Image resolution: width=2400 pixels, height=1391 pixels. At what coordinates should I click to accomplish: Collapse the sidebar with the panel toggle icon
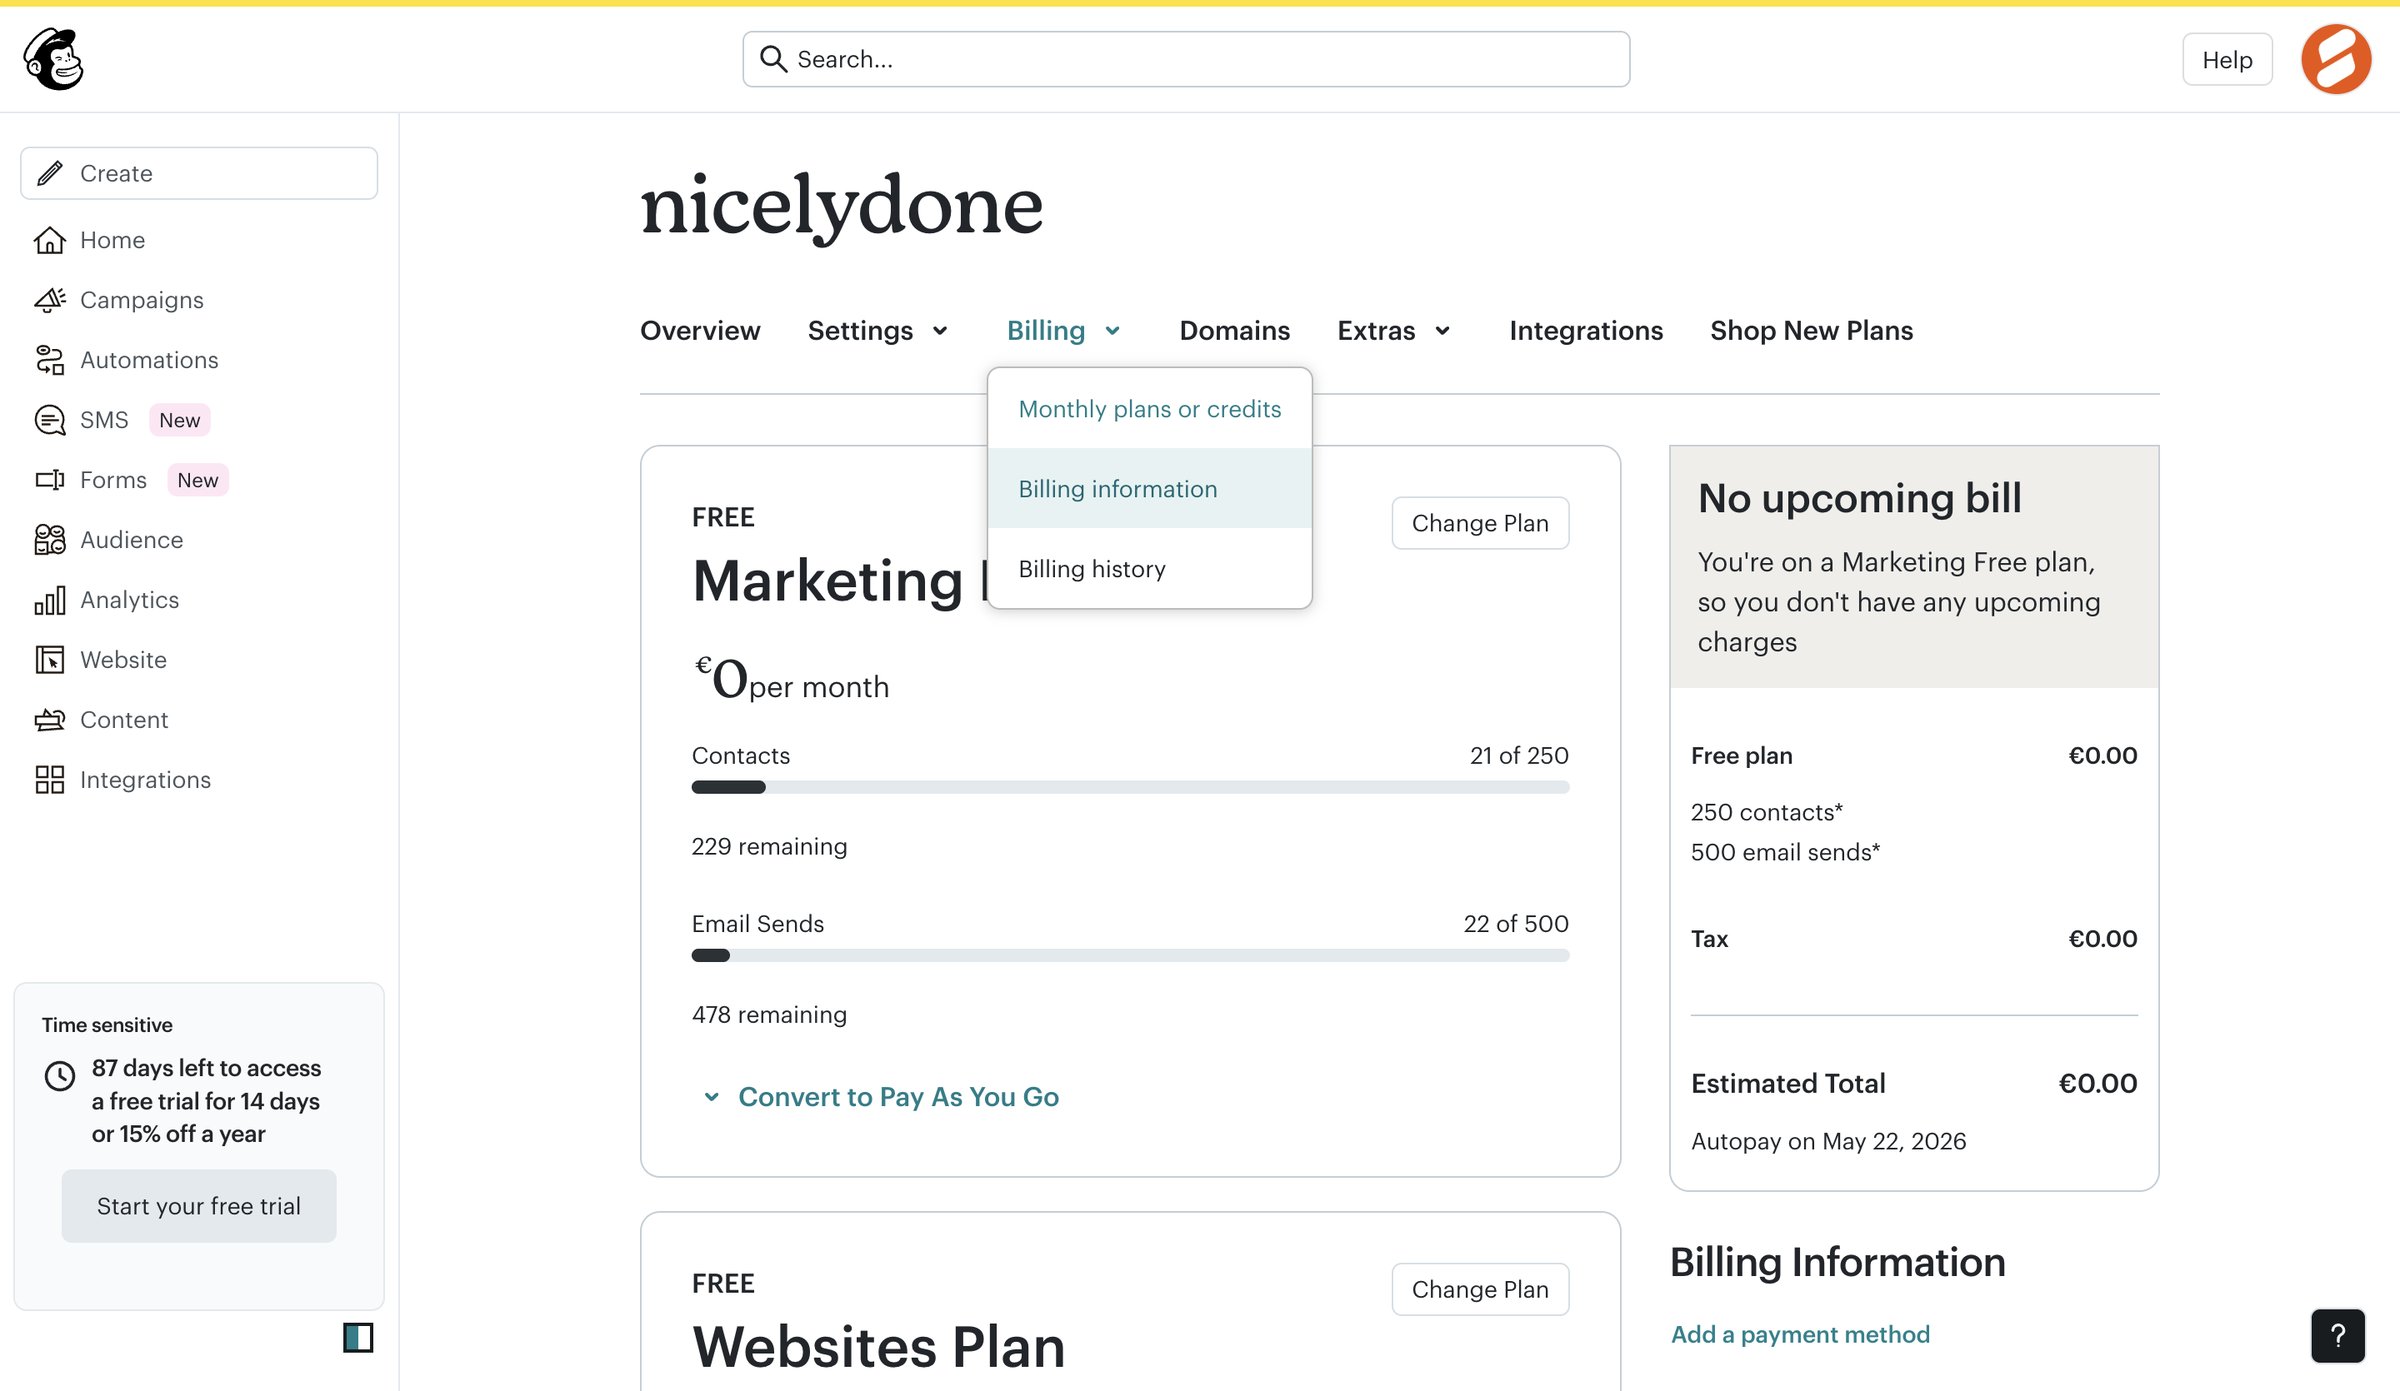click(x=358, y=1337)
